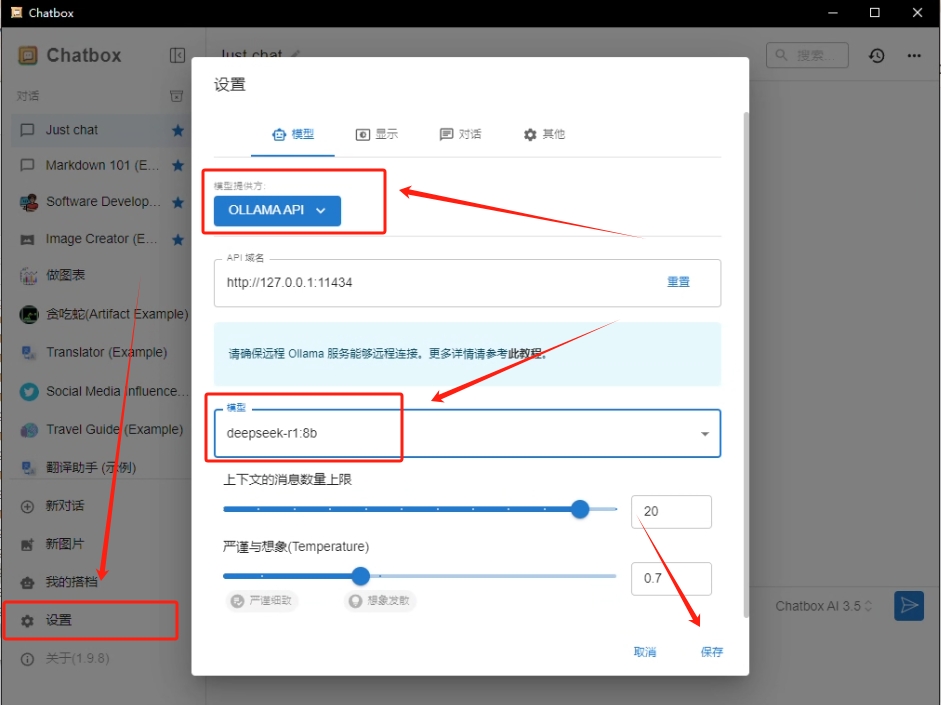Open the Markdown 101 conversation
Viewport: 941px width, 705px height.
point(100,165)
